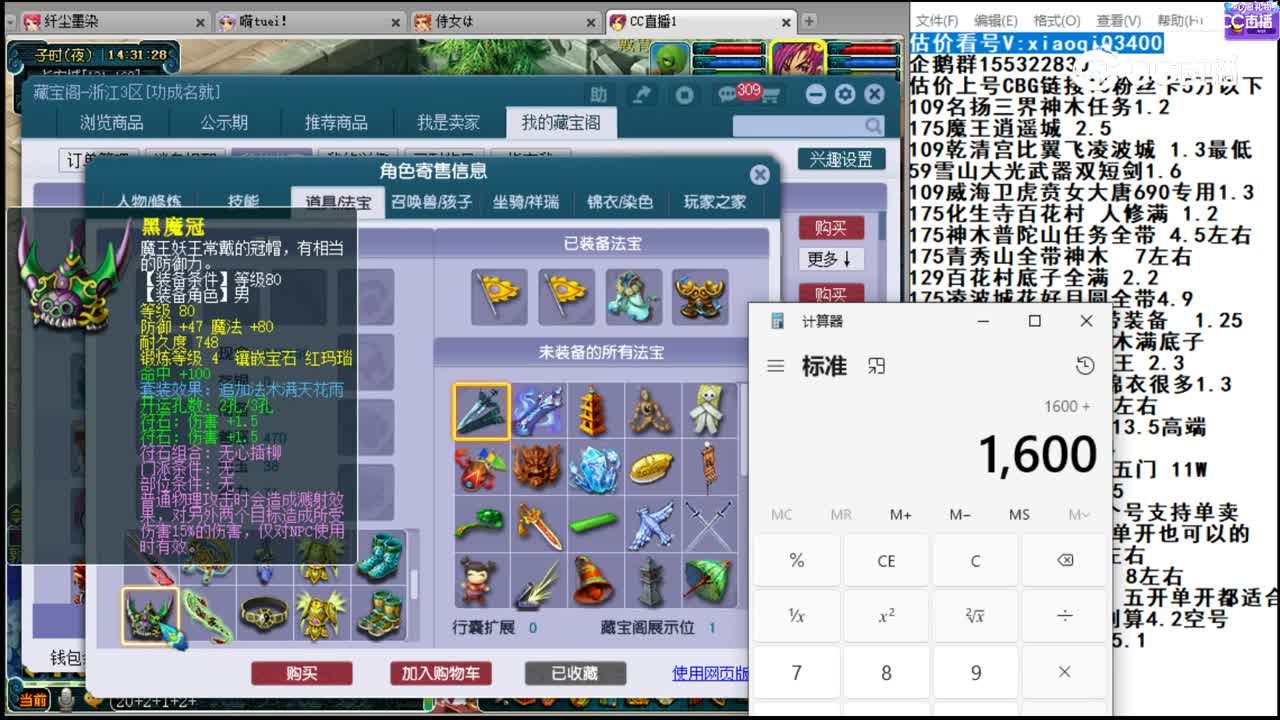
Task: Select the white paper doll treasure
Action: pyautogui.click(x=708, y=411)
